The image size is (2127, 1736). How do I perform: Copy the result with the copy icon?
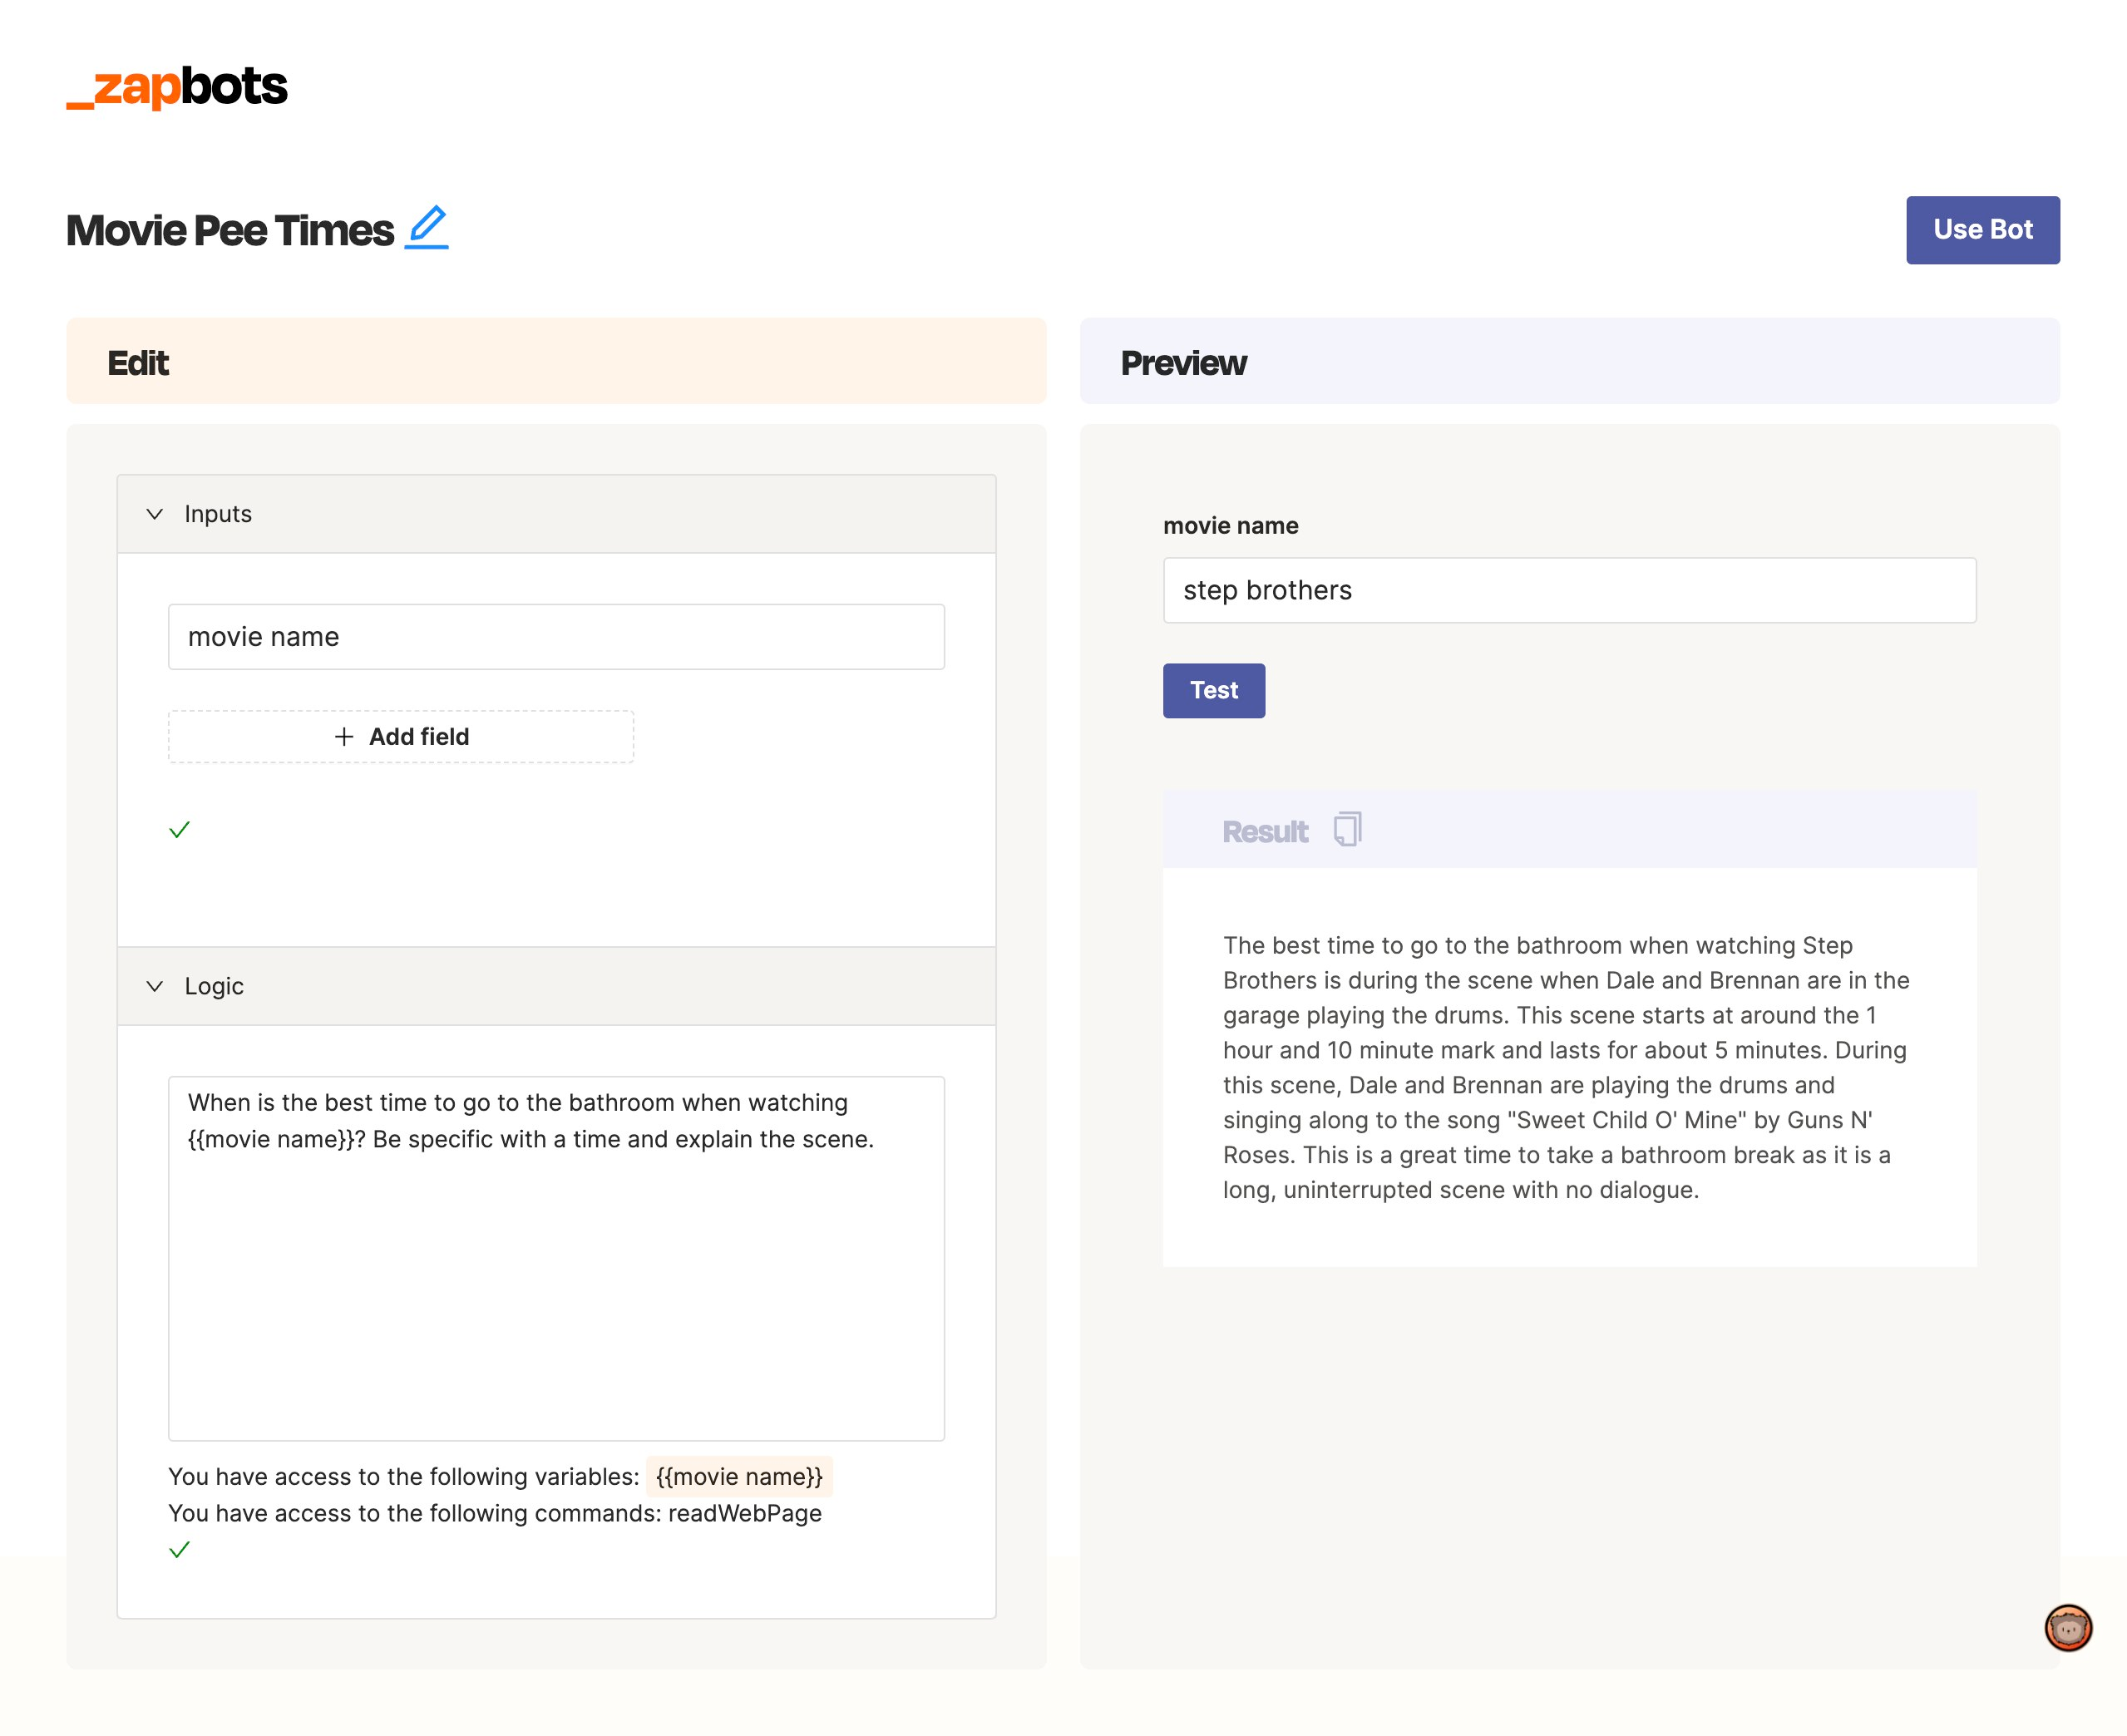tap(1347, 830)
